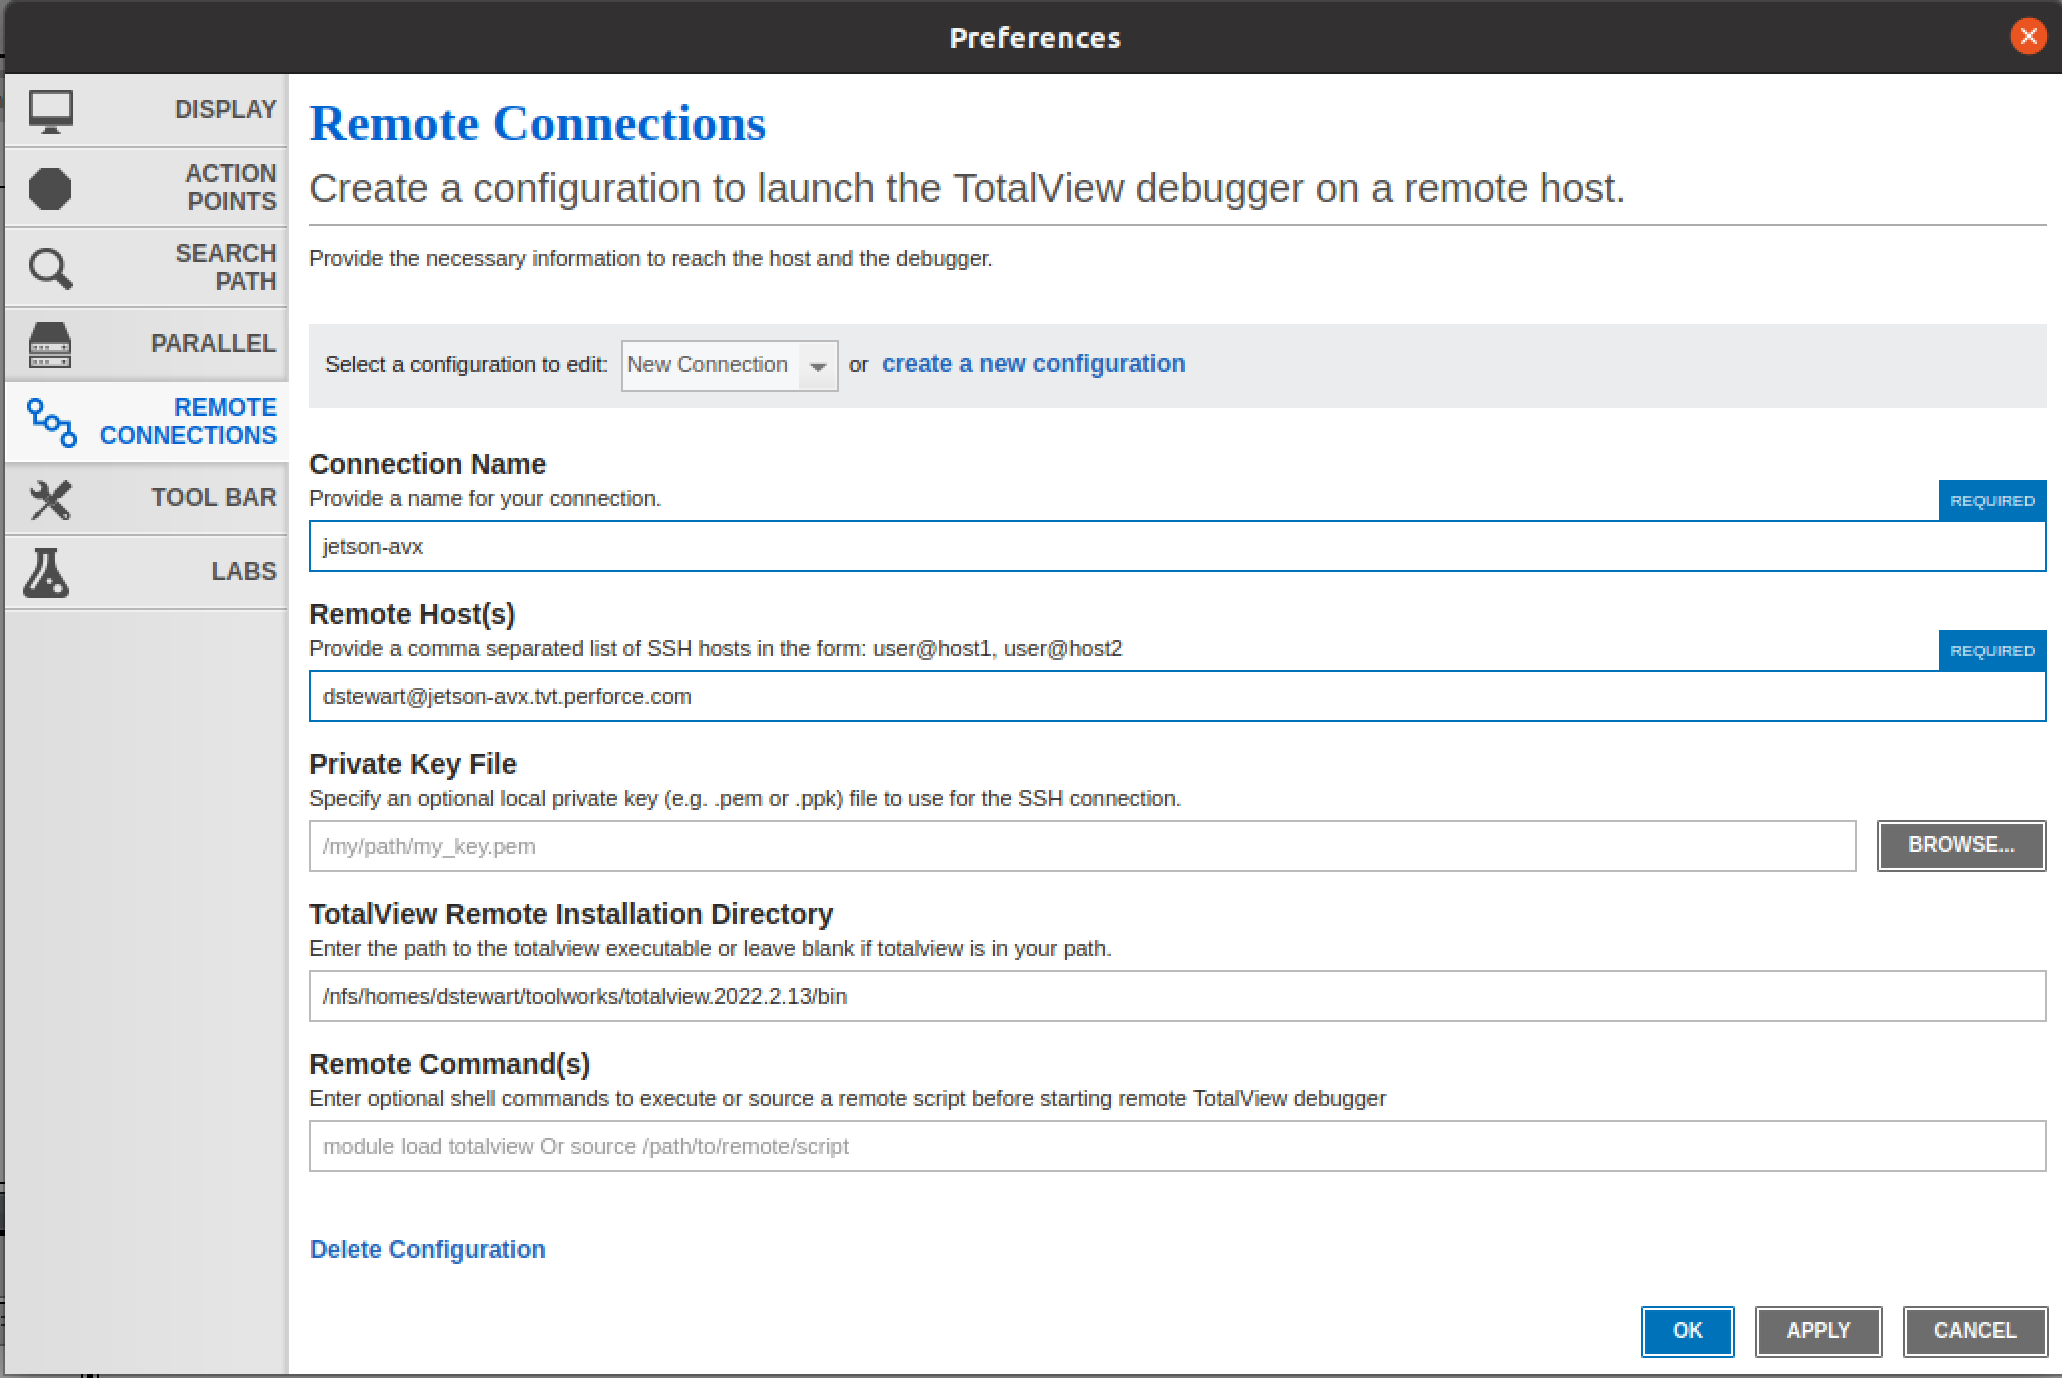The image size is (2062, 1378).
Task: Click the 'Select a configuration to edit:' label
Action: coord(466,364)
